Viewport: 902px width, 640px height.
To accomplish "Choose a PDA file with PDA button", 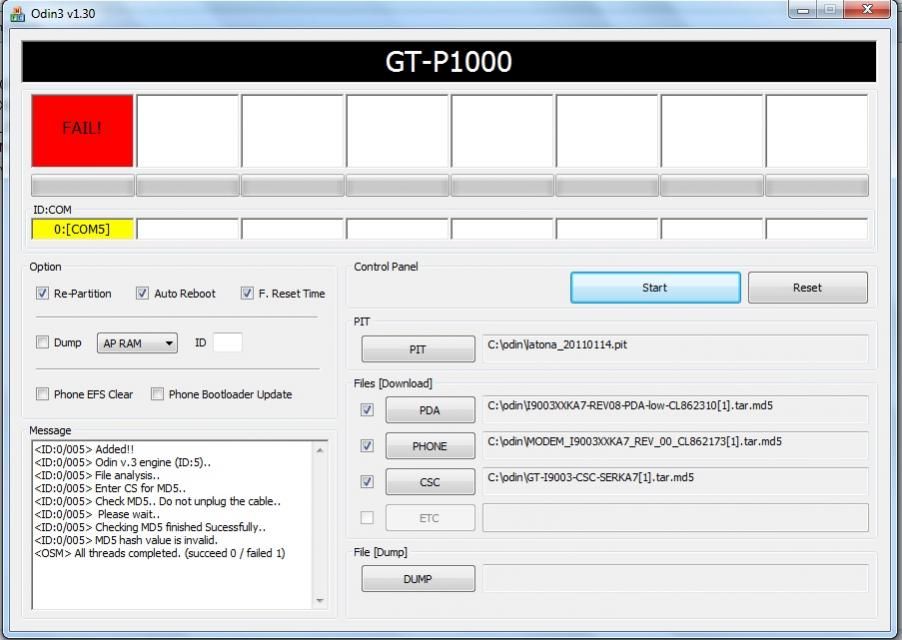I will [430, 410].
